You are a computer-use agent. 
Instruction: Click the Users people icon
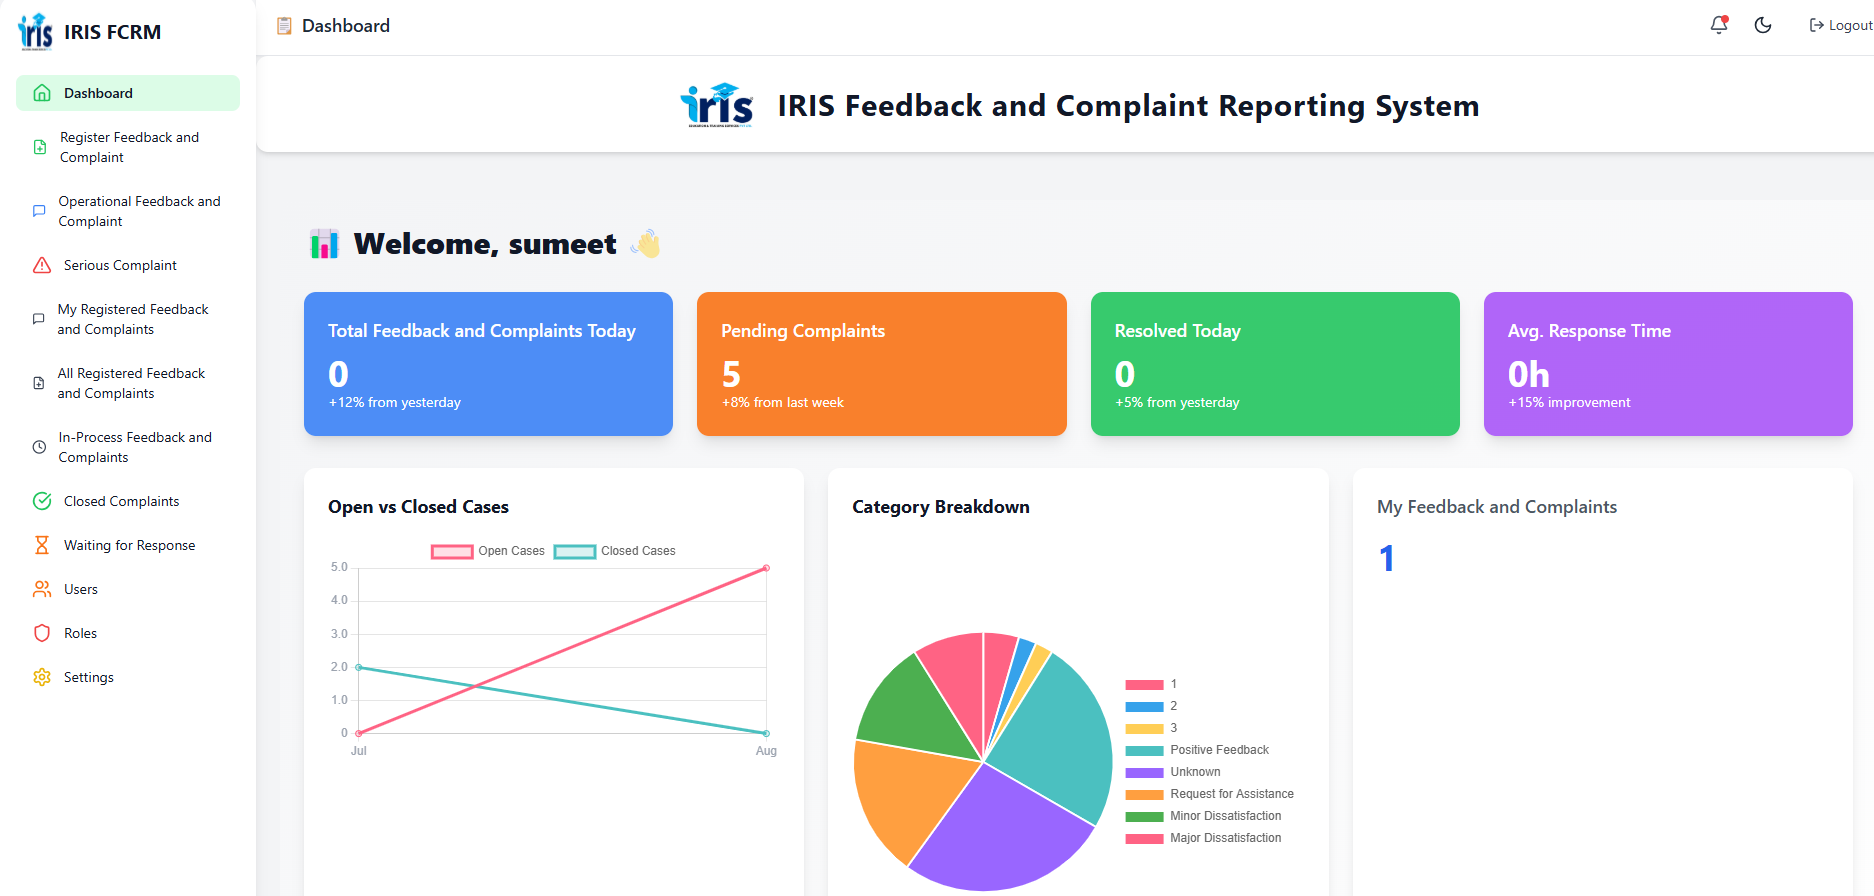(x=42, y=589)
